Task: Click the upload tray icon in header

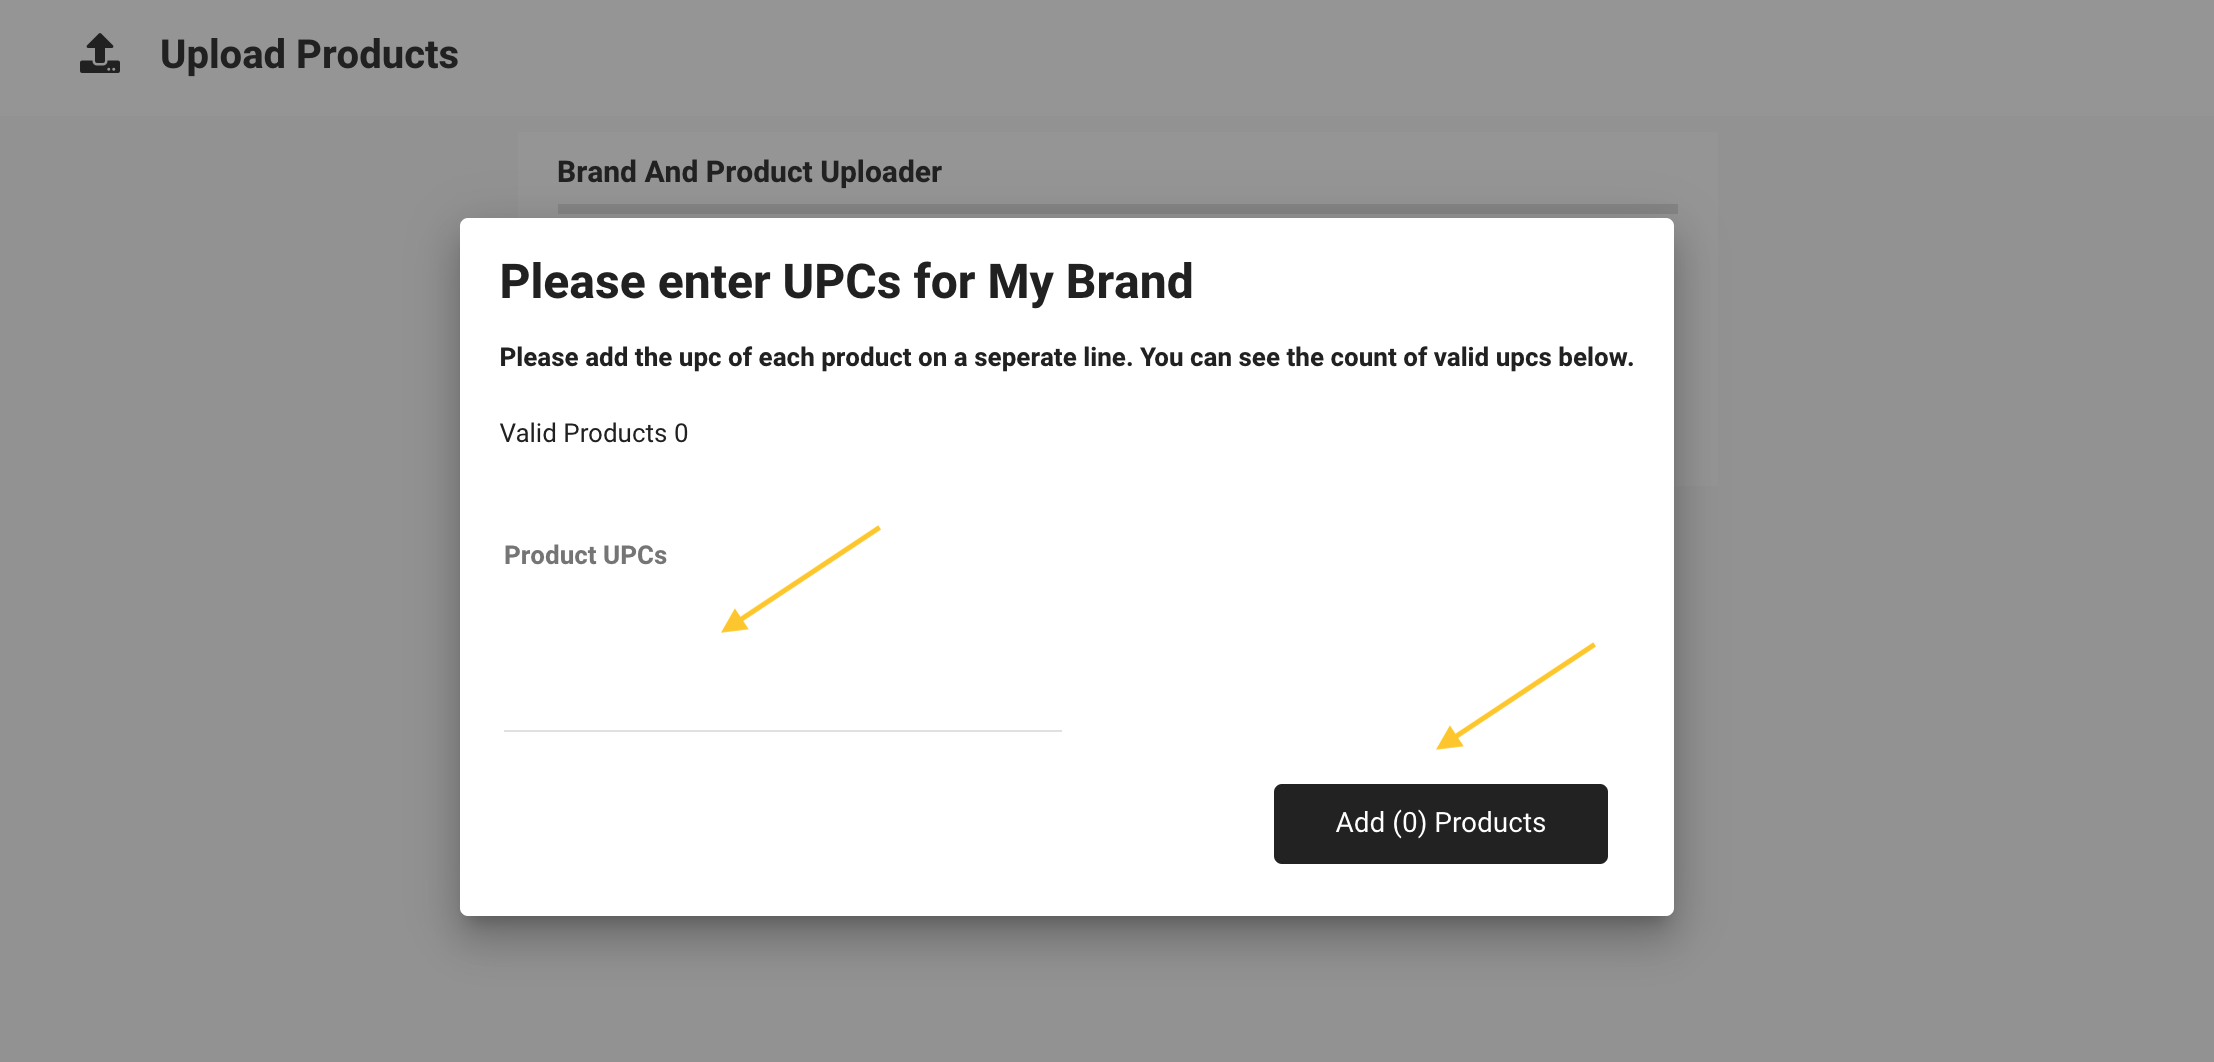Action: pos(100,54)
